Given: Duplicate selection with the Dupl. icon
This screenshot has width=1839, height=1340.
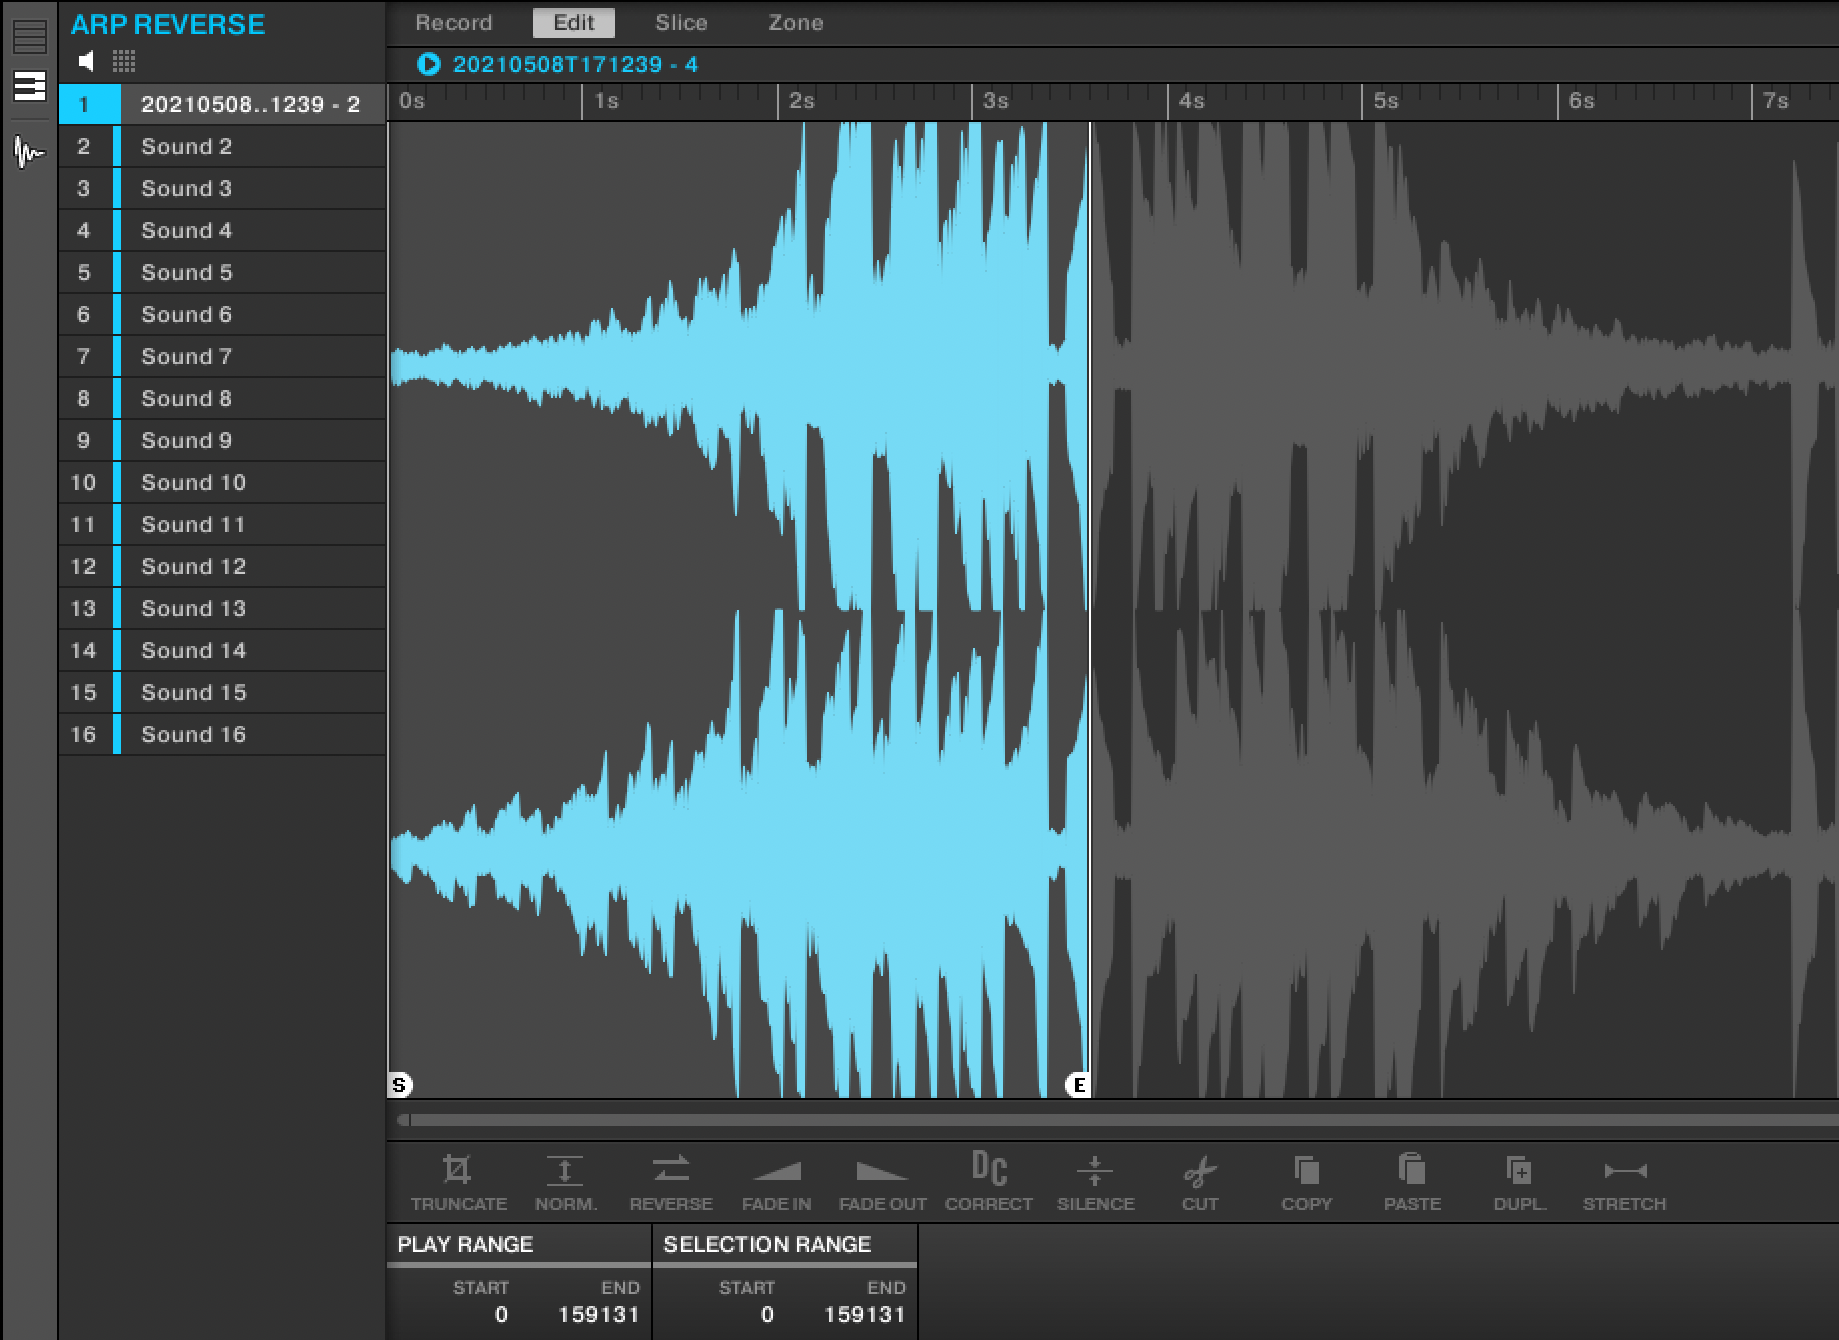Looking at the screenshot, I should 1519,1170.
